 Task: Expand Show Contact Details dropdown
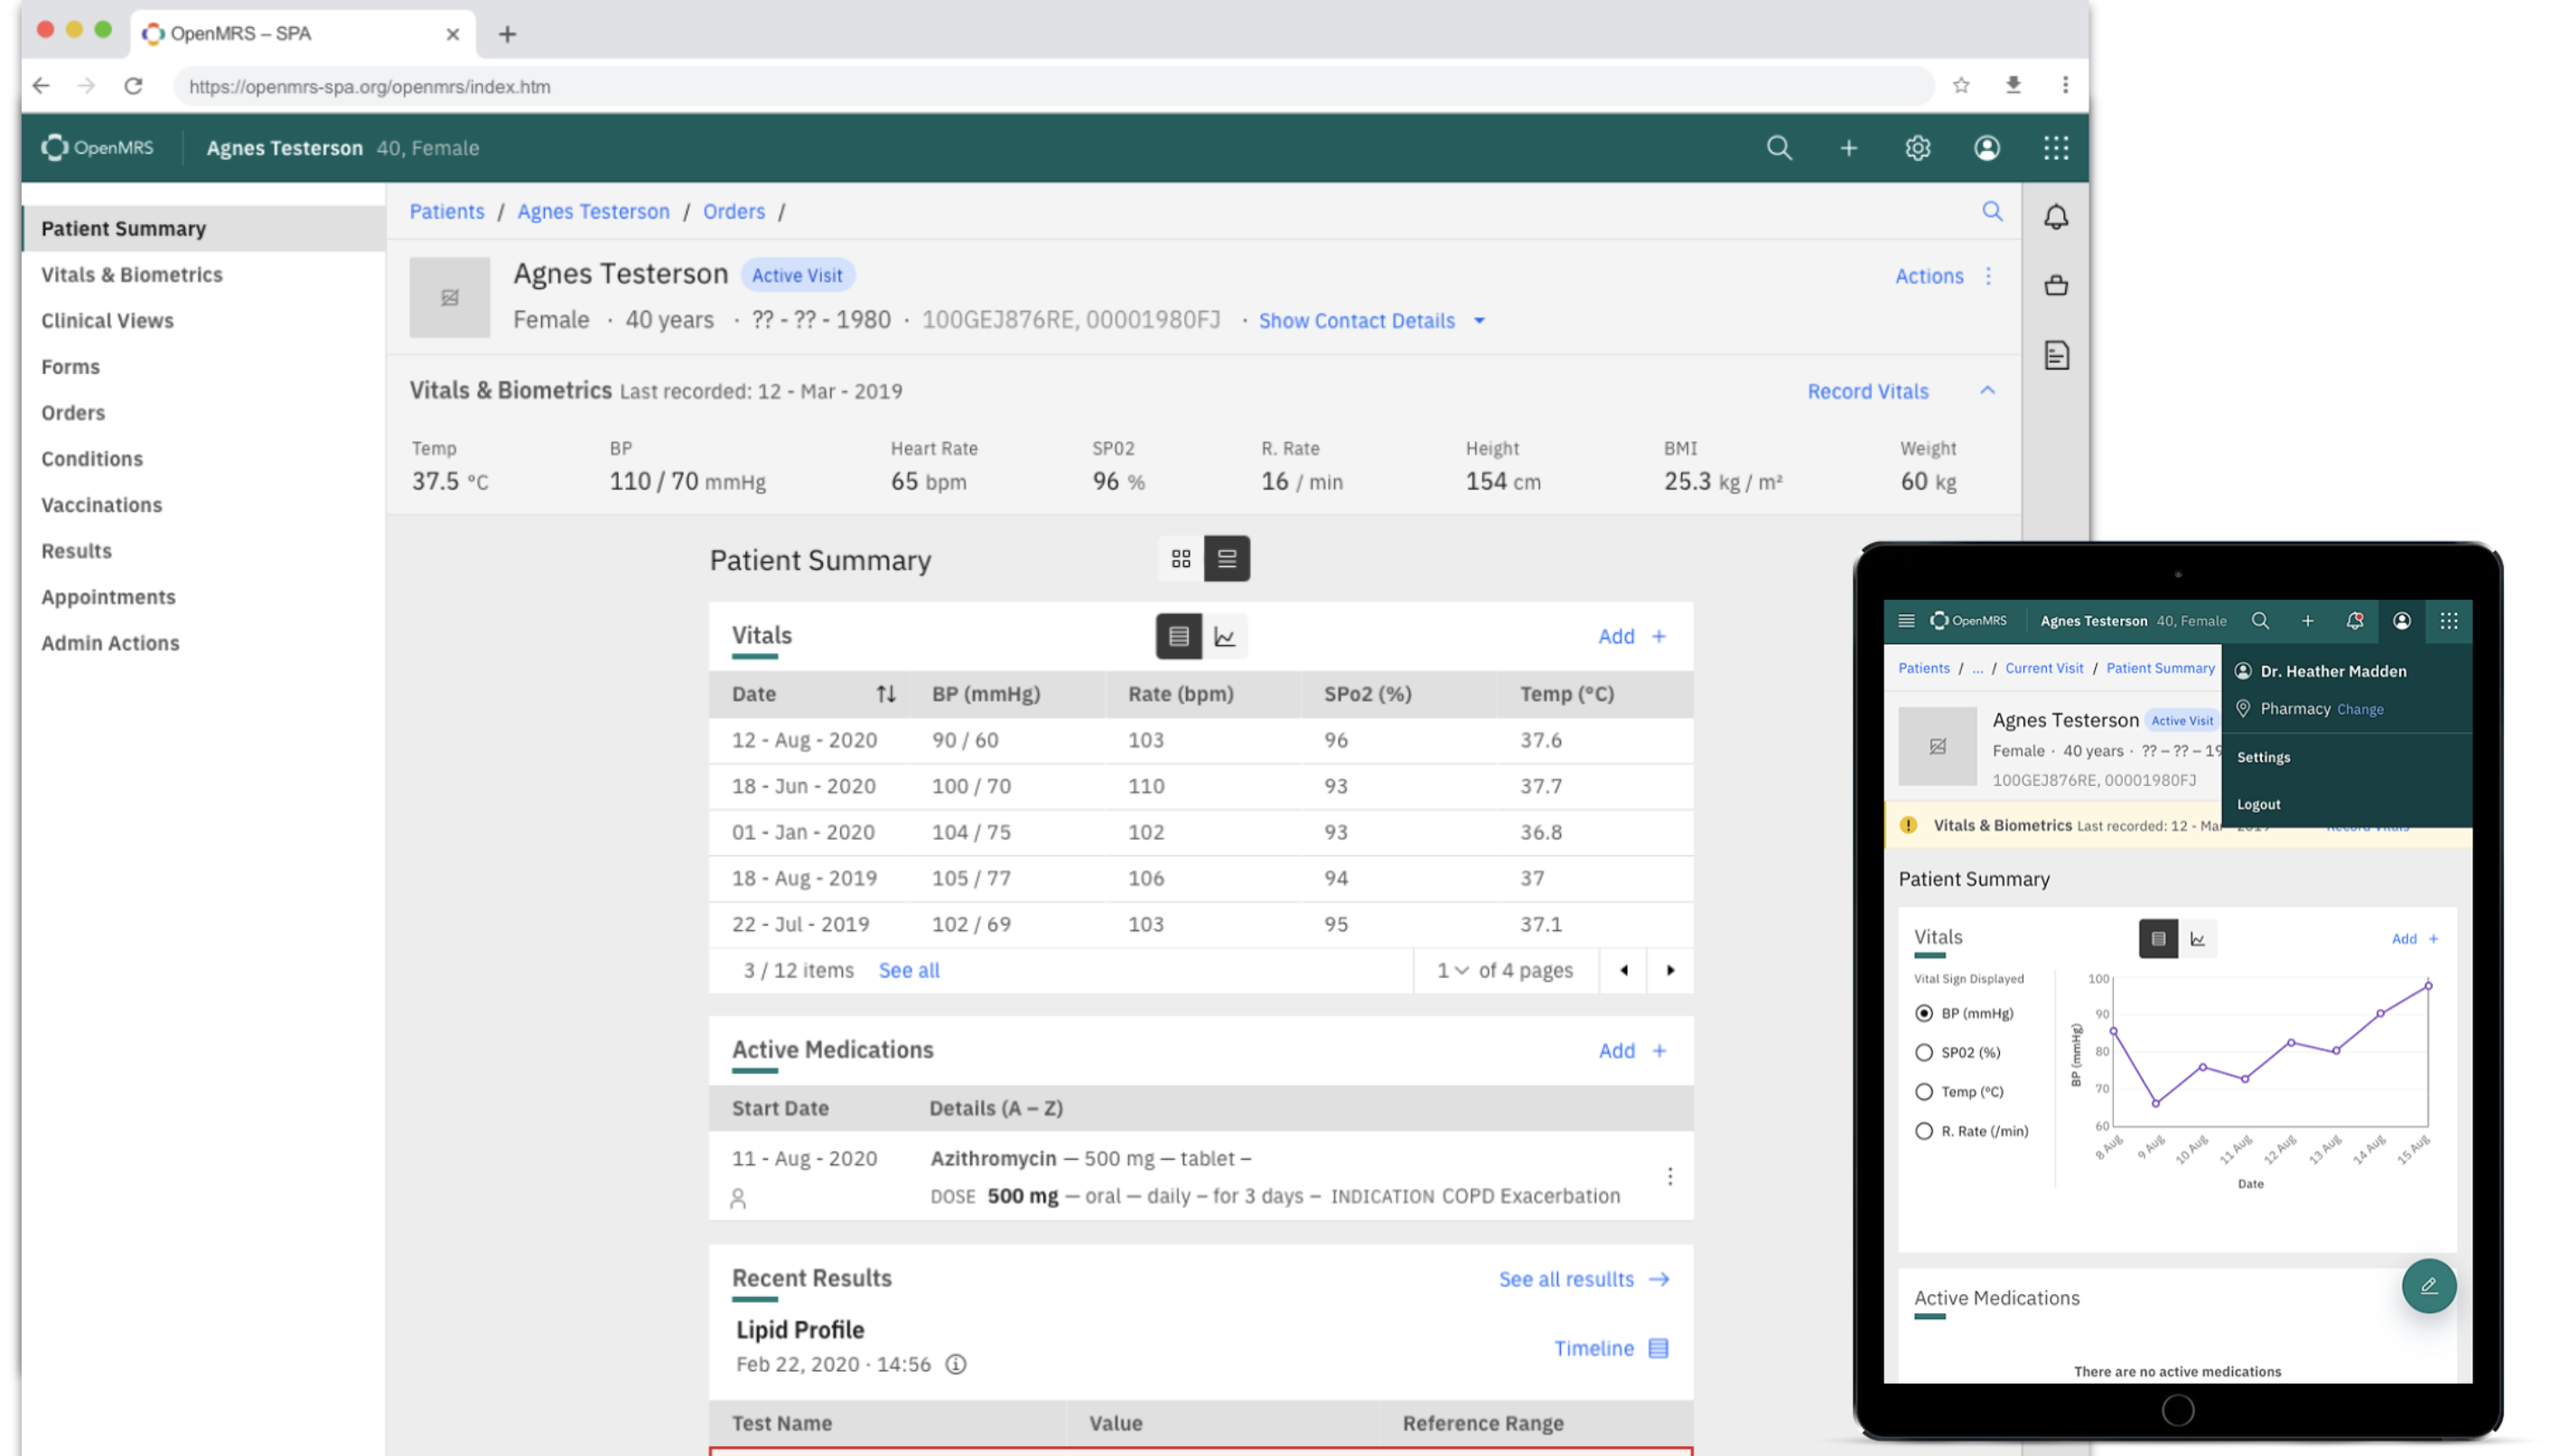tap(1371, 321)
